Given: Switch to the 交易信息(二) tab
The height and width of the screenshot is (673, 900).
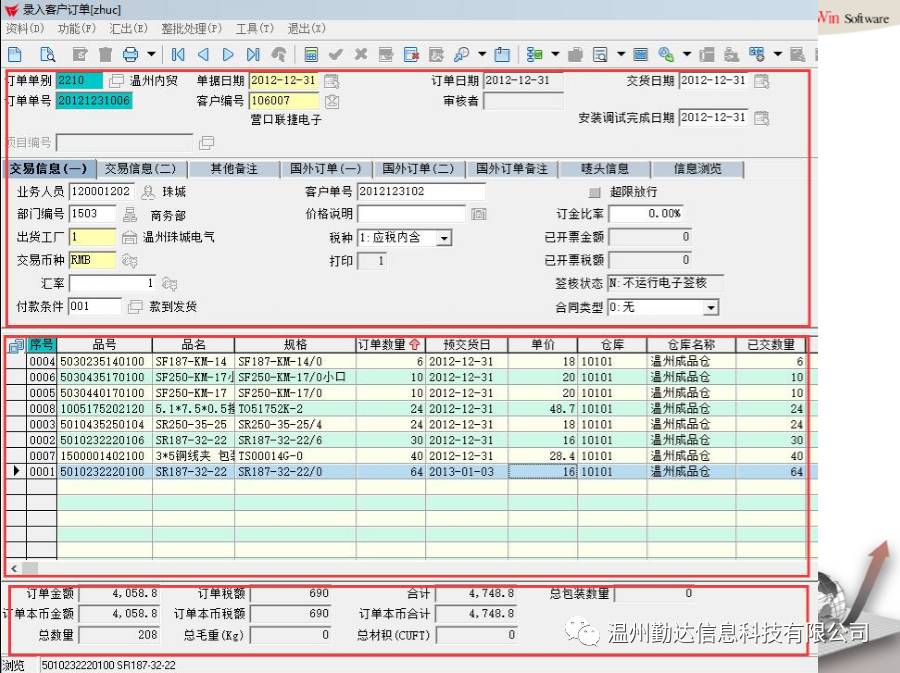Looking at the screenshot, I should (x=140, y=169).
